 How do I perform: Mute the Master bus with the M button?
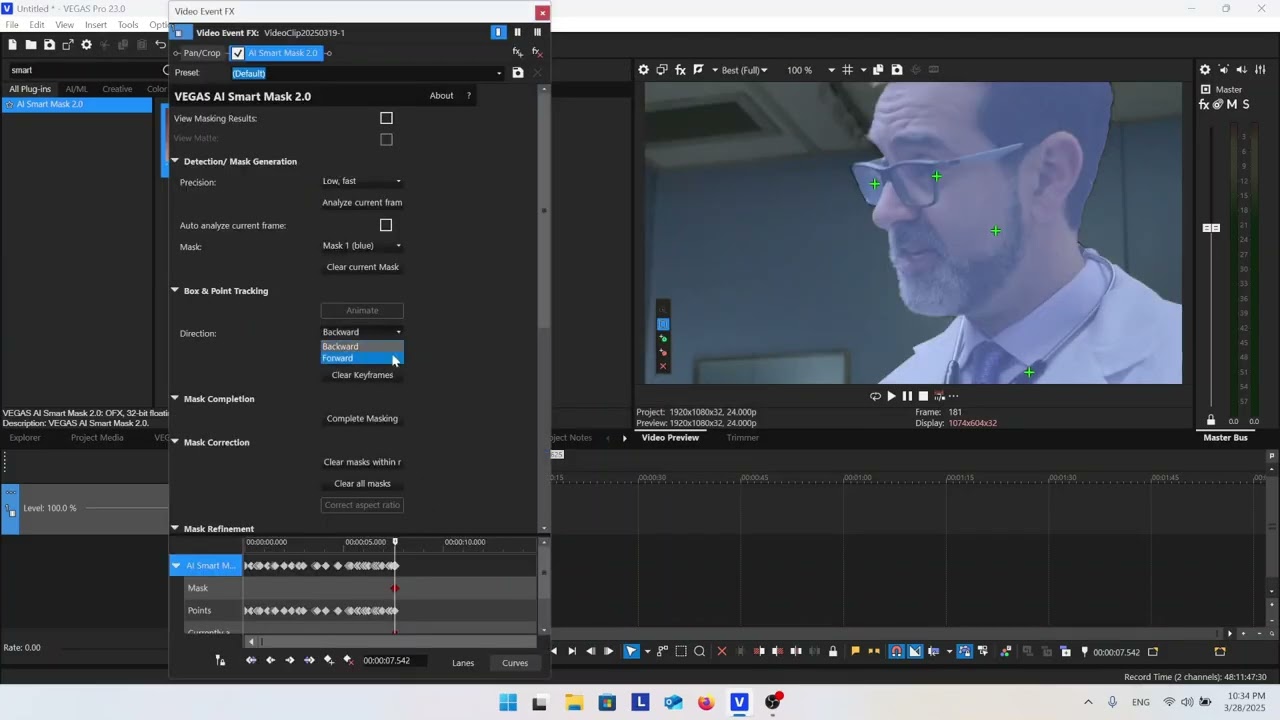pyautogui.click(x=1232, y=105)
